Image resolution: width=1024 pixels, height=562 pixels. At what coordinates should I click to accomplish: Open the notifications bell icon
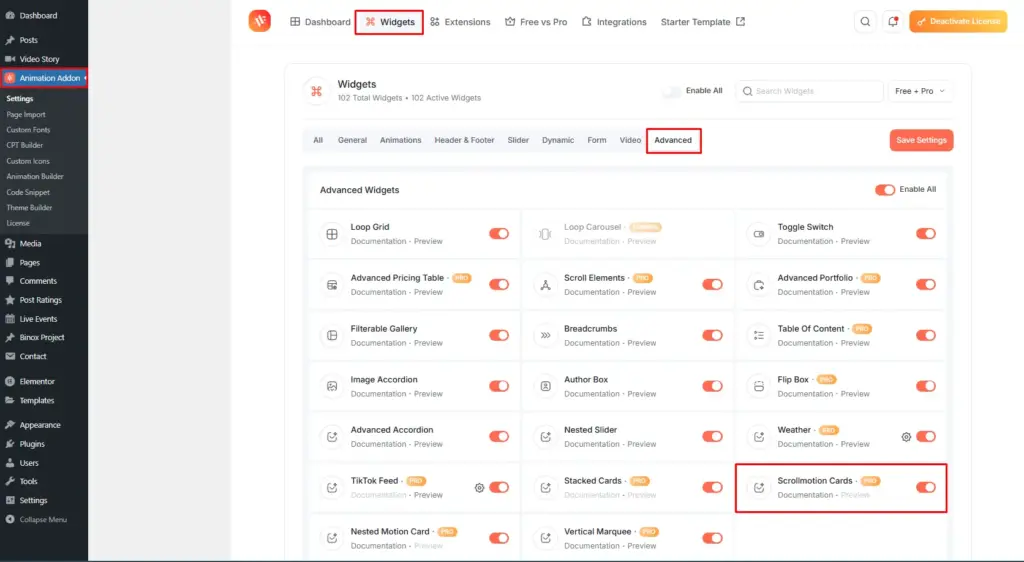pos(892,22)
